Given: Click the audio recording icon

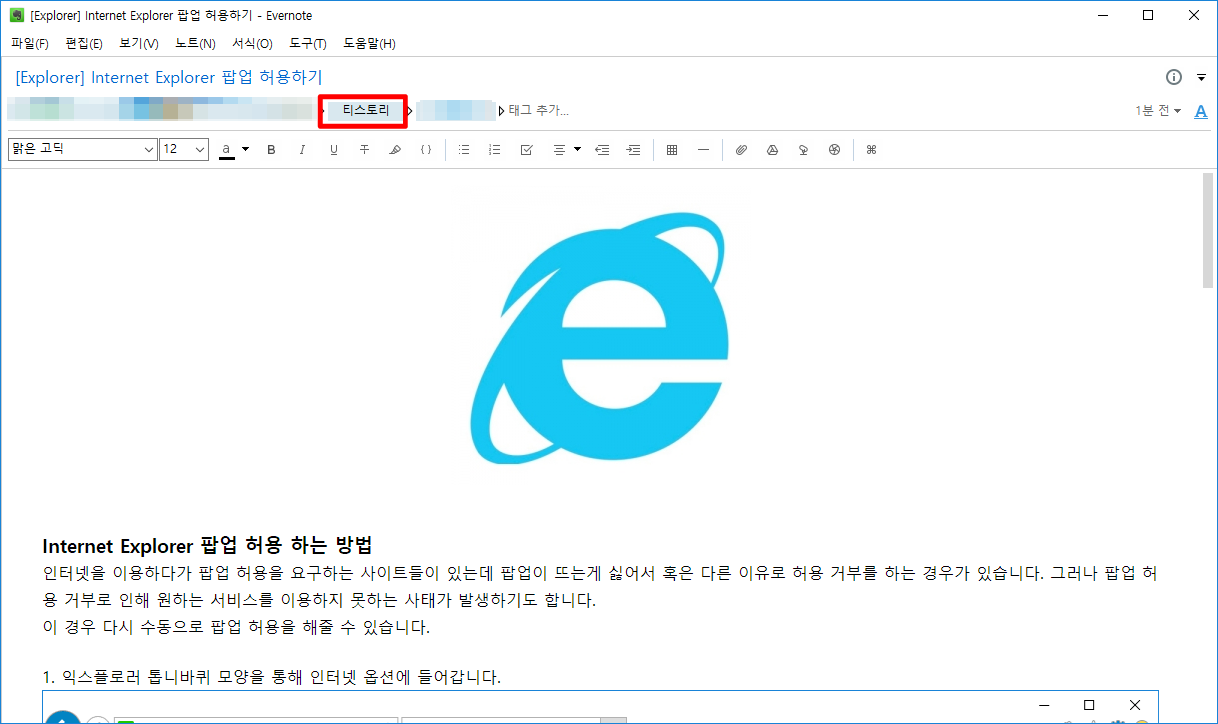Looking at the screenshot, I should (x=803, y=150).
